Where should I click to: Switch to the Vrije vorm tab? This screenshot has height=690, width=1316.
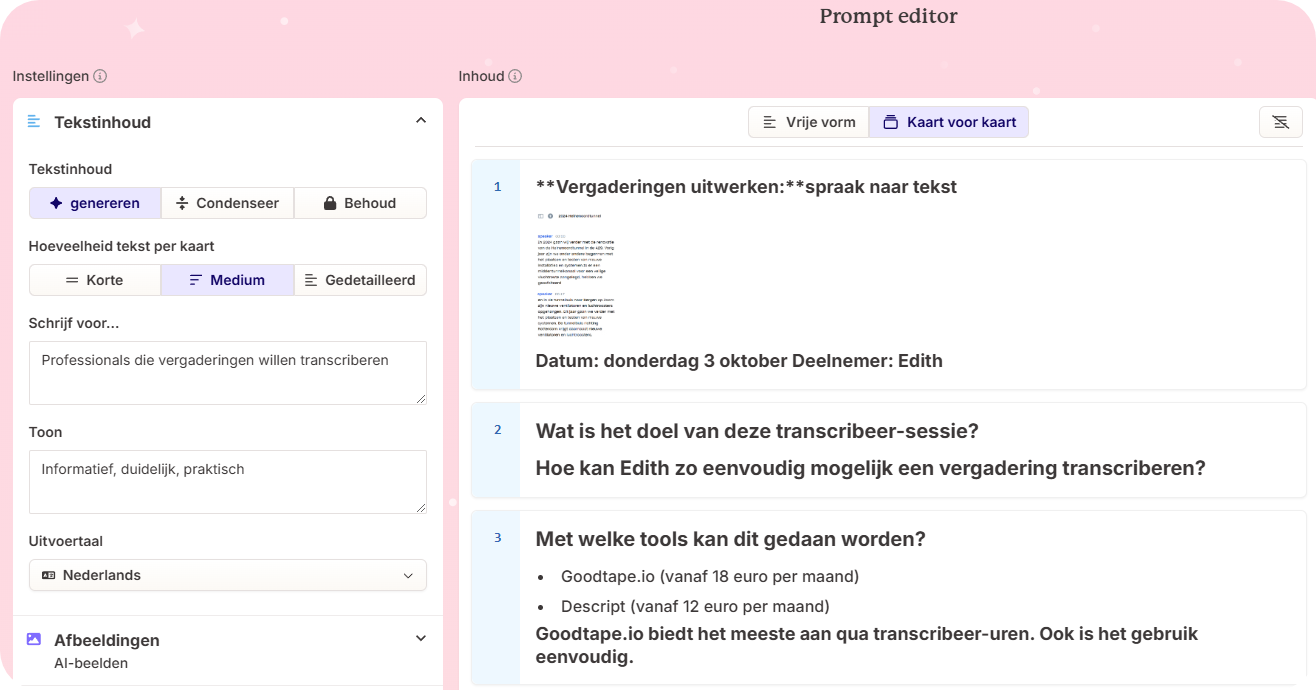[x=809, y=122]
